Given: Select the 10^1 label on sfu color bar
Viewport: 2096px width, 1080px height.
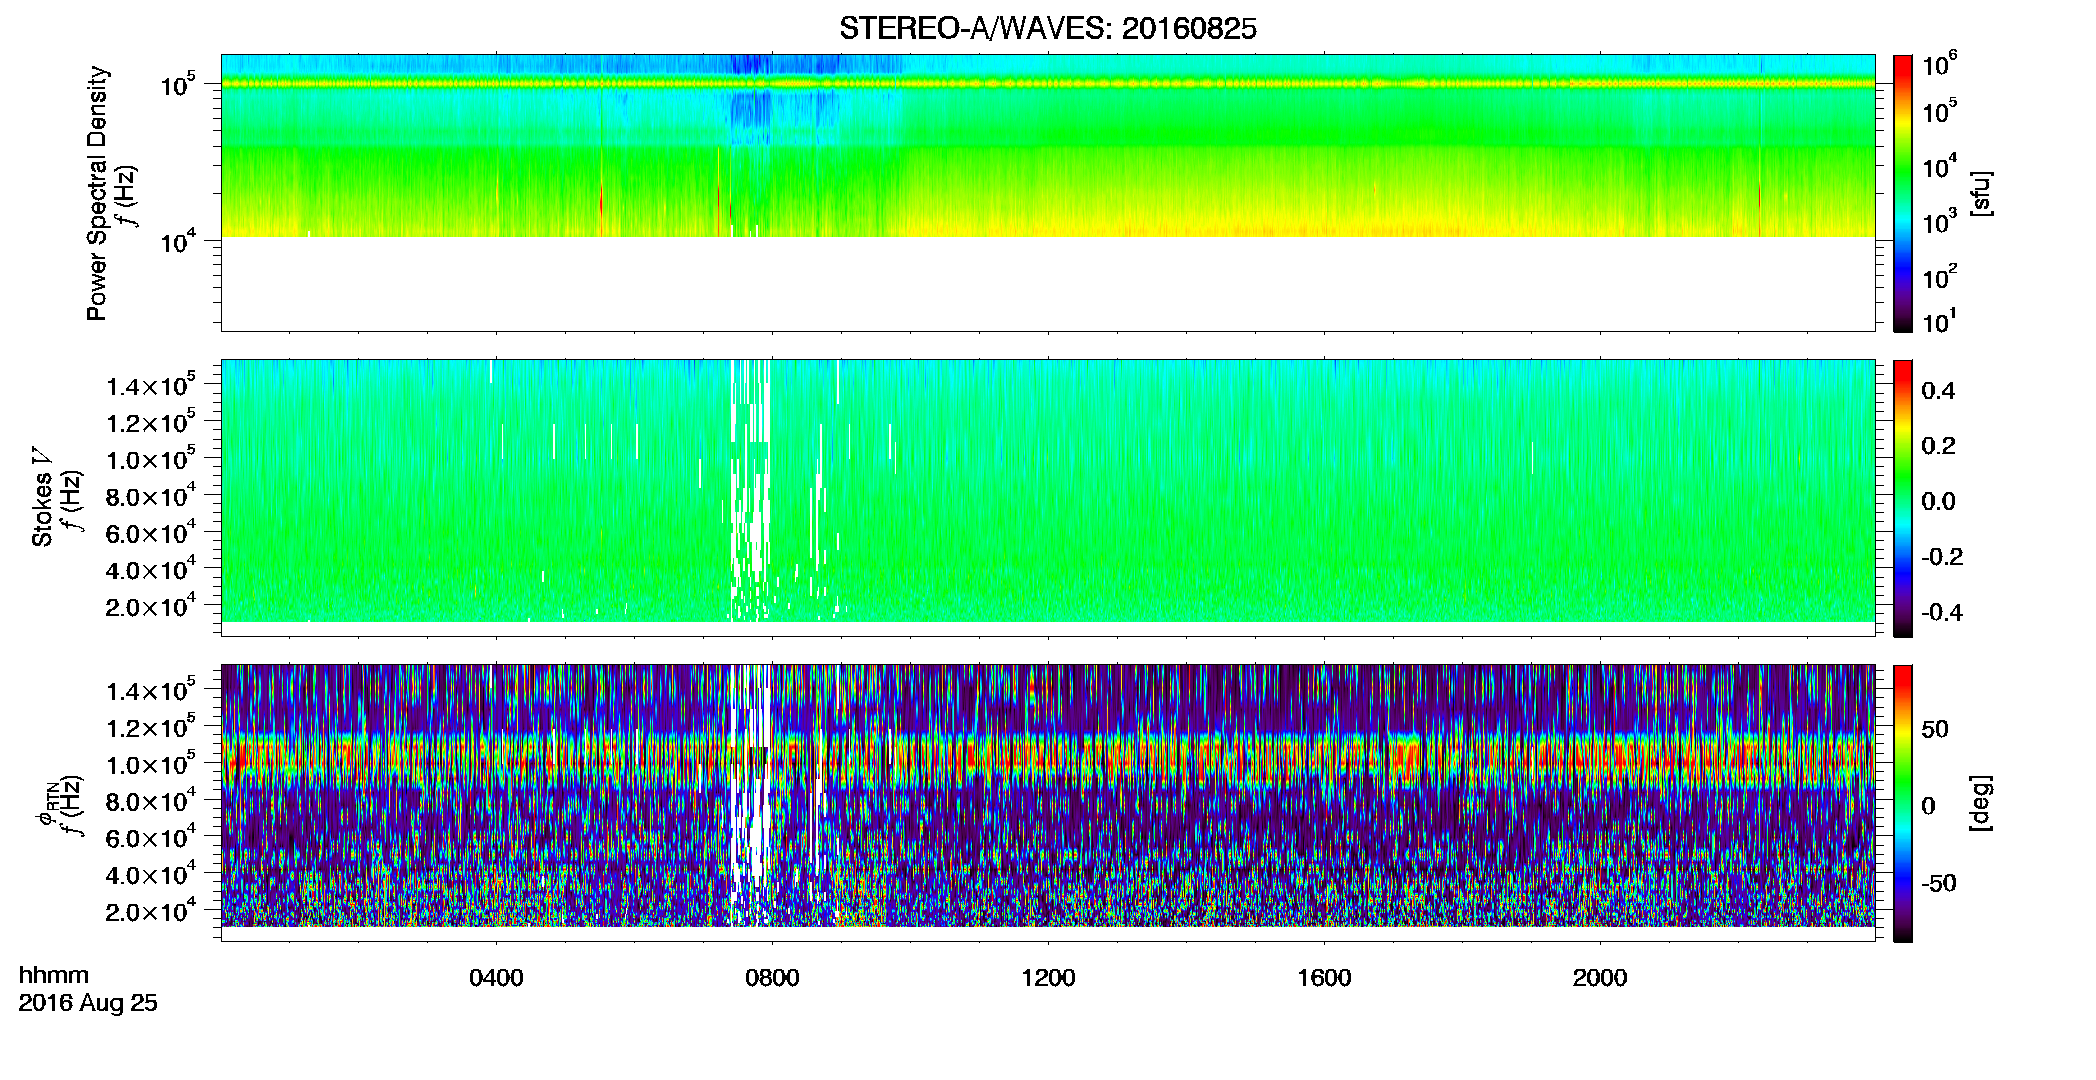Looking at the screenshot, I should coord(1940,322).
